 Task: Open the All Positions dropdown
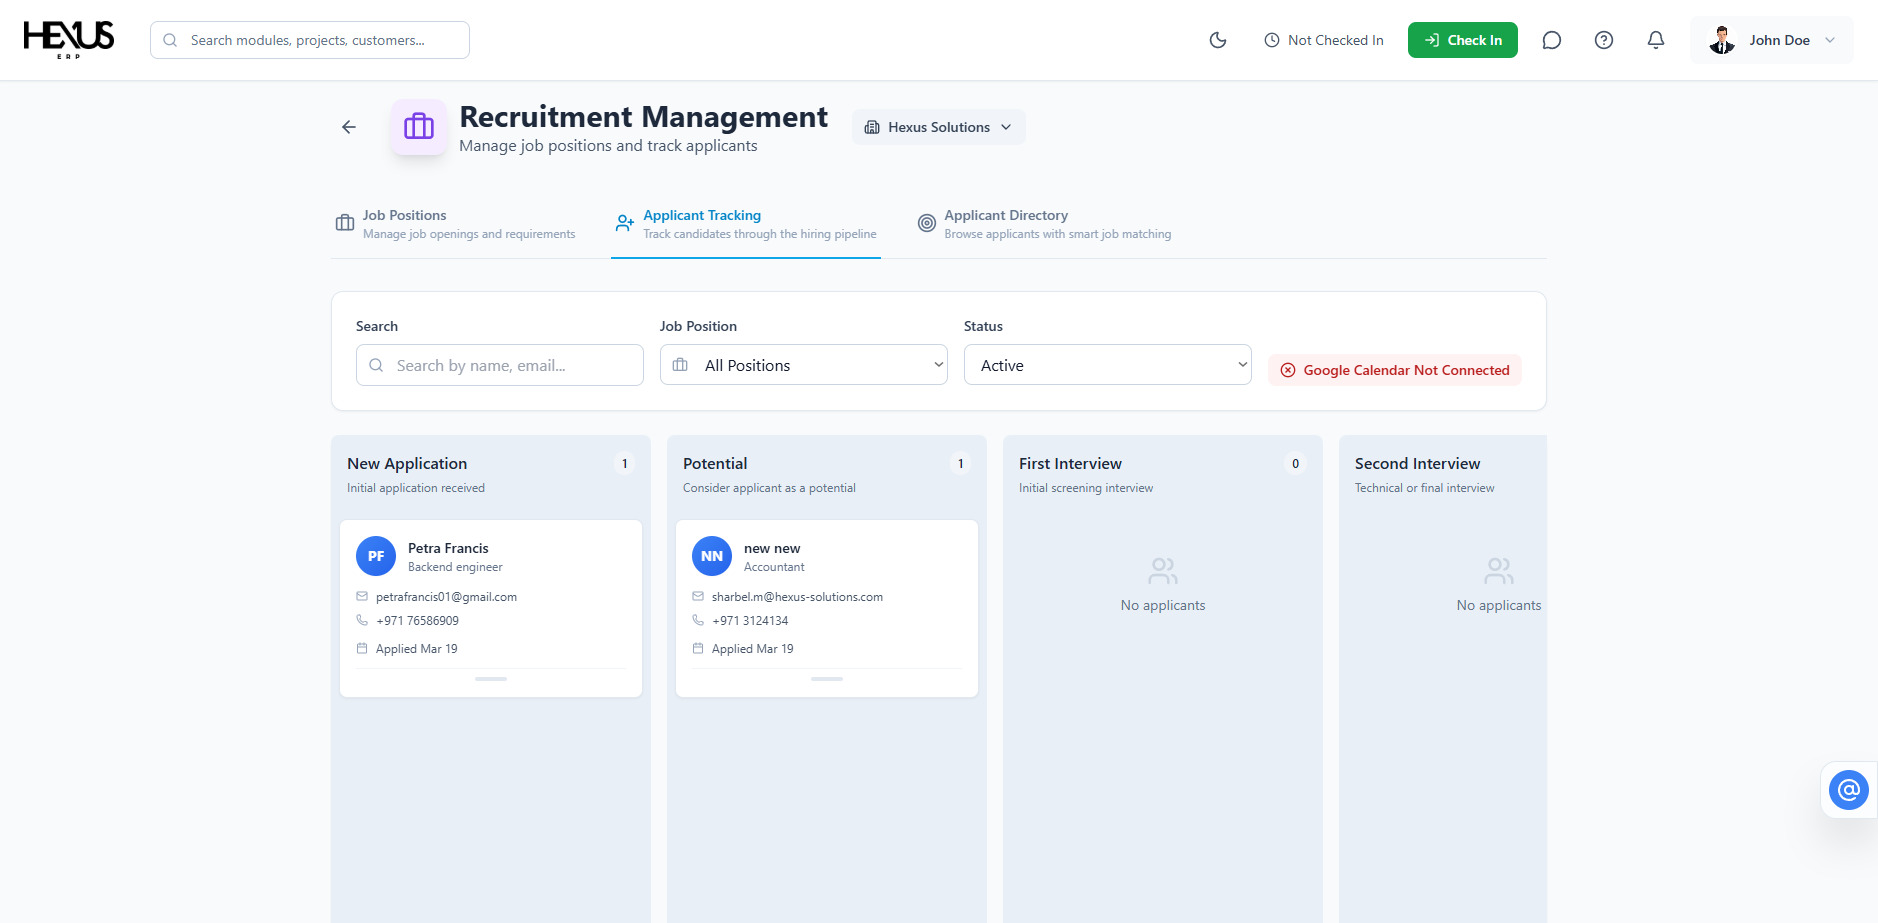(804, 365)
